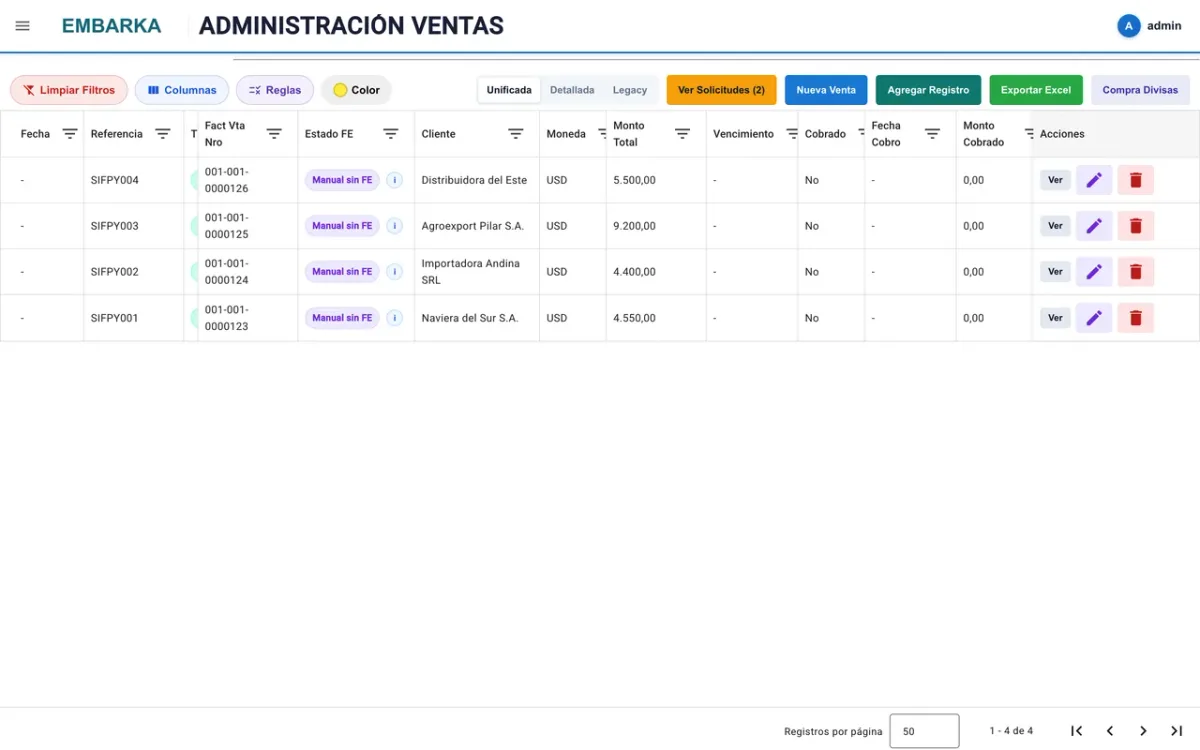Screen dimensions: 1200x750
Task: Click the EMBARKA logo
Action: click(x=111, y=26)
